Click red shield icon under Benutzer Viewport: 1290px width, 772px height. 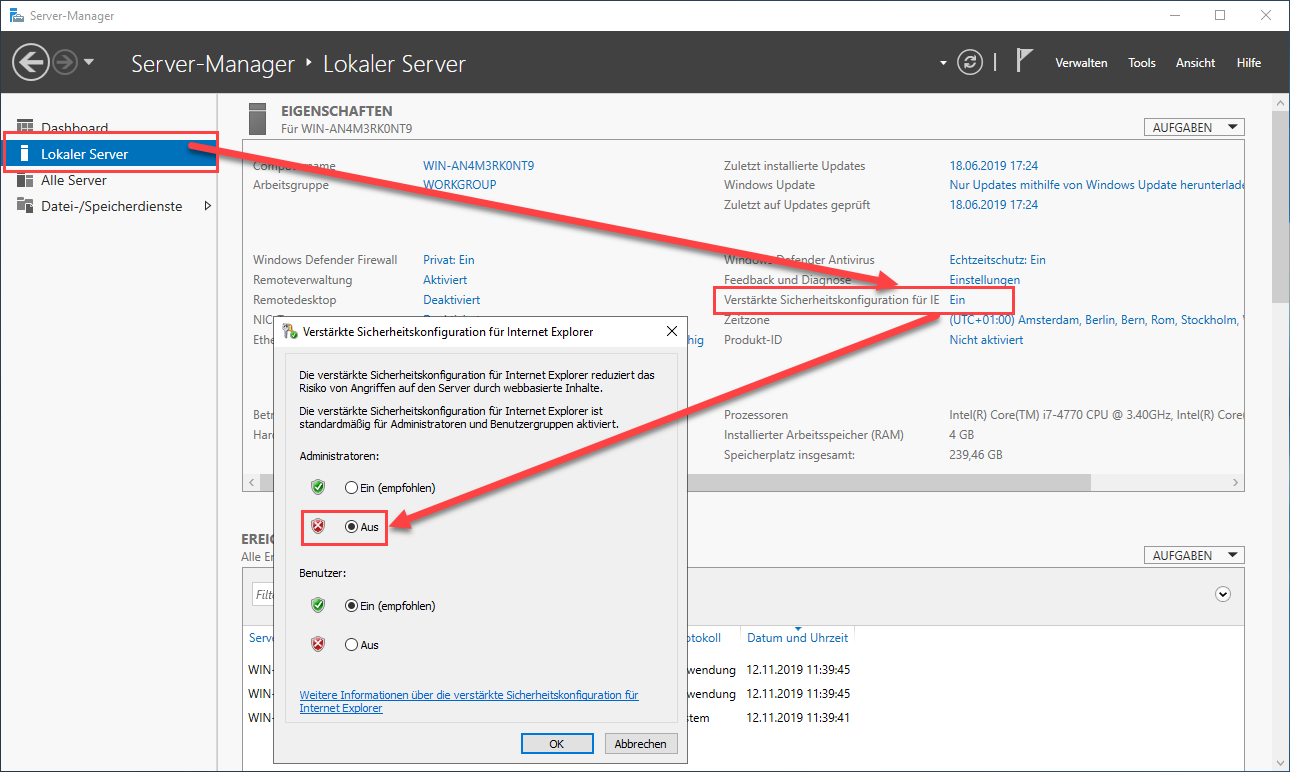[x=318, y=644]
